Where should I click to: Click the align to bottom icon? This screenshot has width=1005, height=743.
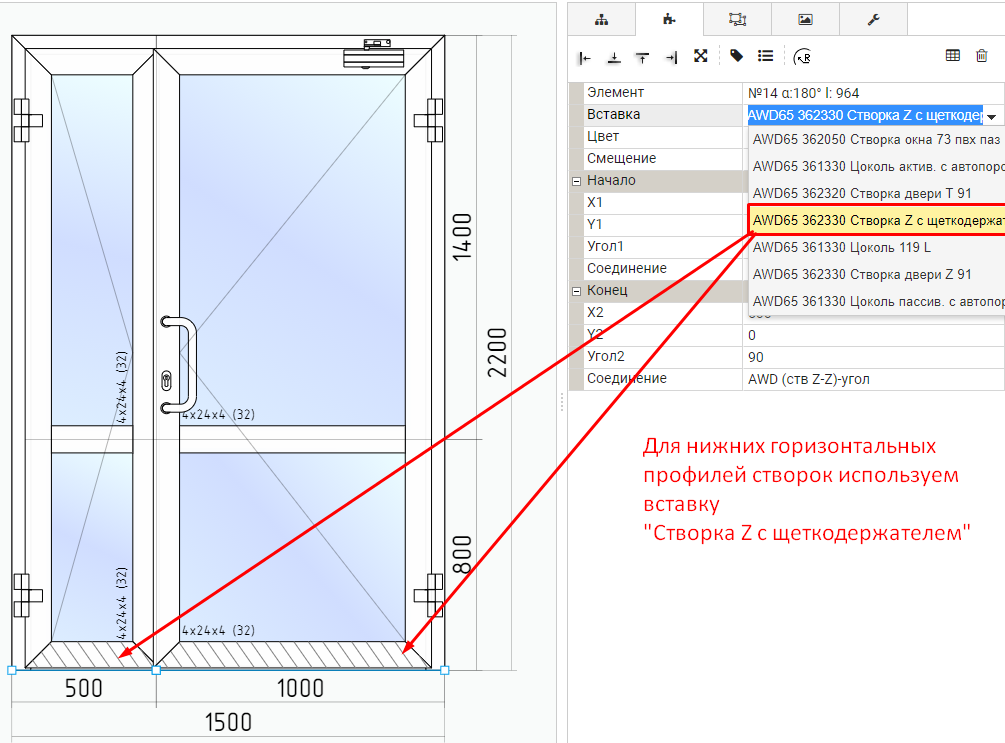[x=614, y=58]
